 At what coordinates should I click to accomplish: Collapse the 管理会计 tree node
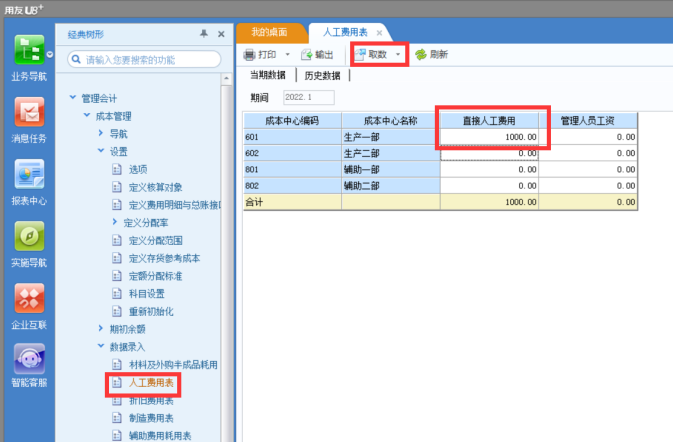tap(73, 98)
